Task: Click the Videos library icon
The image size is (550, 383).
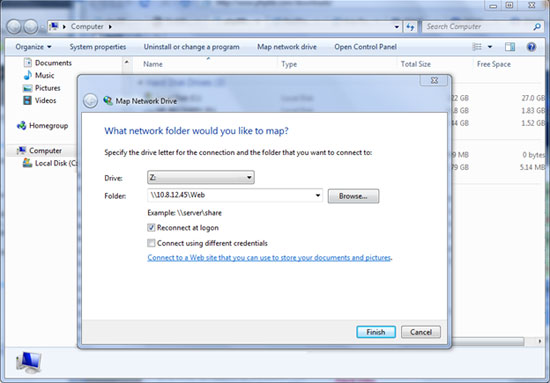Action: click(x=27, y=100)
